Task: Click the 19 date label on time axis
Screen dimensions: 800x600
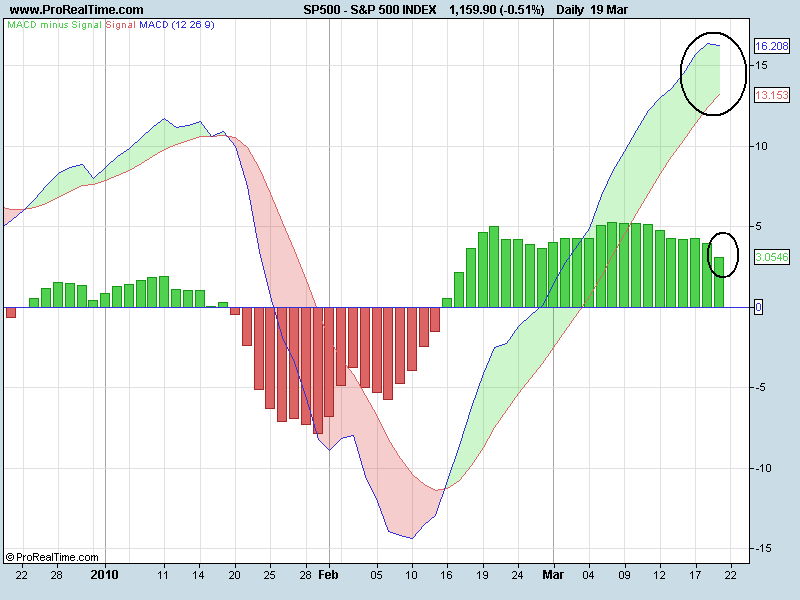Action: click(x=482, y=575)
